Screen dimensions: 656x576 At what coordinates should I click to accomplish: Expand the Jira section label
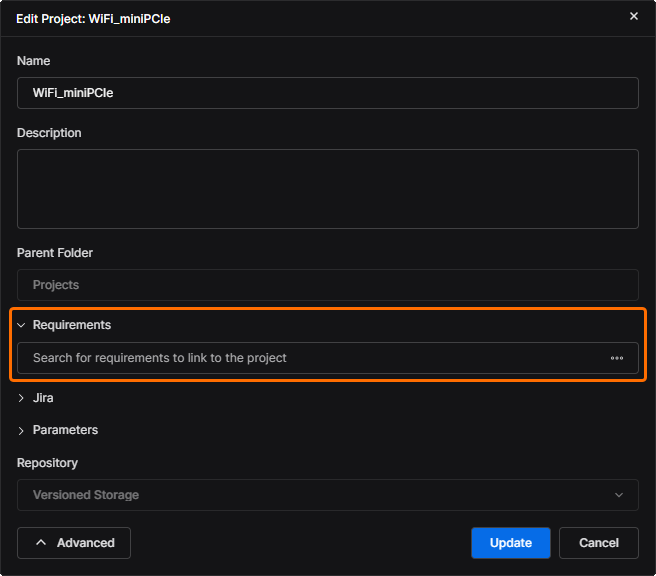pyautogui.click(x=43, y=398)
